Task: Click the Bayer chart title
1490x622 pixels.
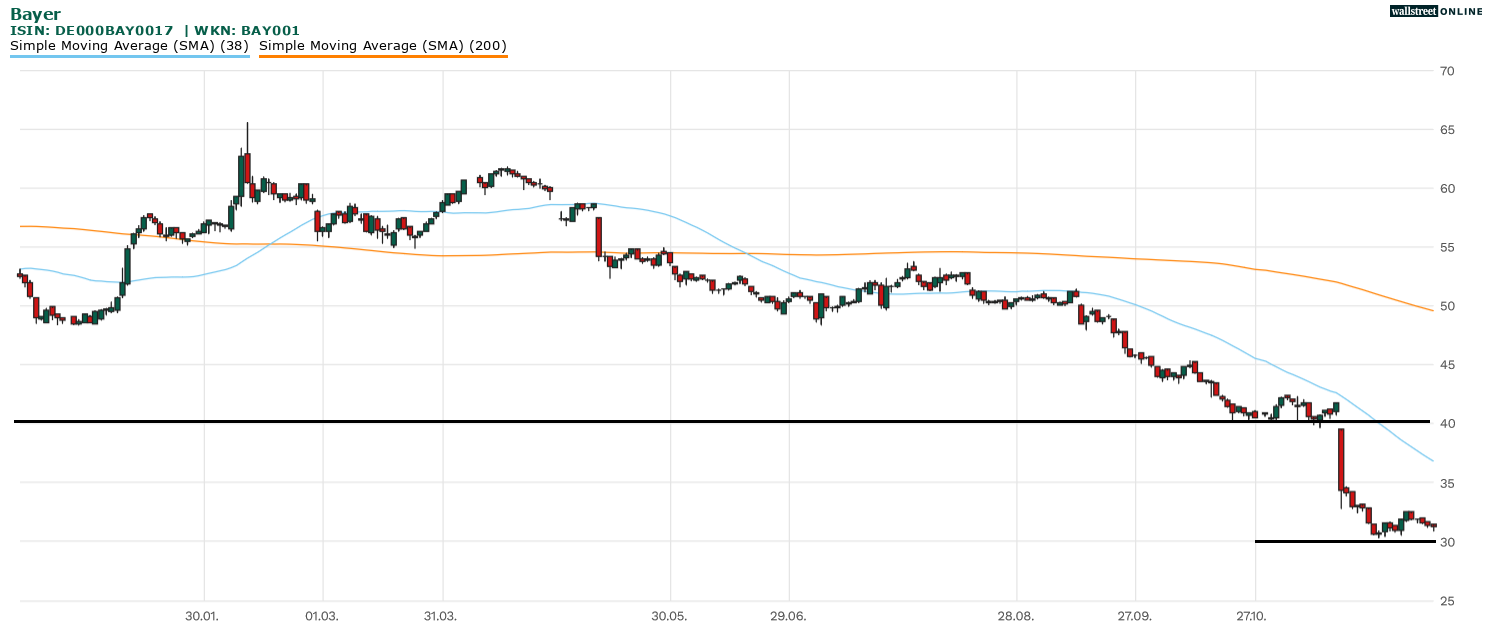Action: 35,14
